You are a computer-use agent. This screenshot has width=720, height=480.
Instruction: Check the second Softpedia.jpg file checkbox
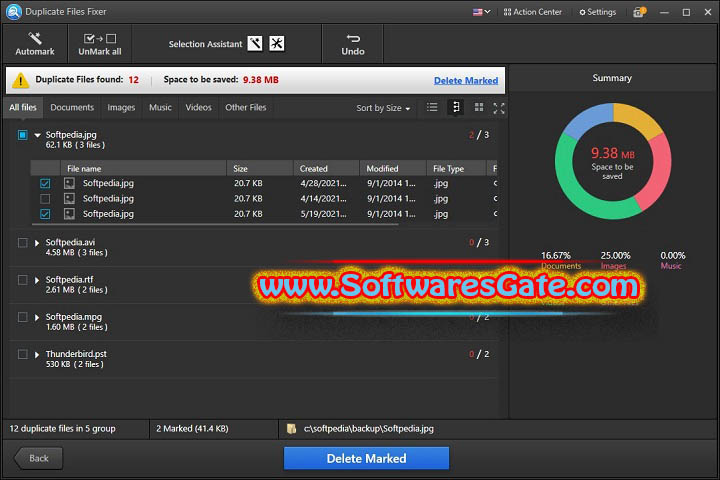click(45, 198)
